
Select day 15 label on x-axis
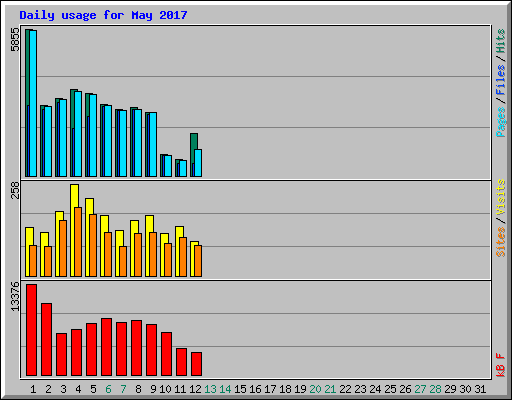[240, 389]
